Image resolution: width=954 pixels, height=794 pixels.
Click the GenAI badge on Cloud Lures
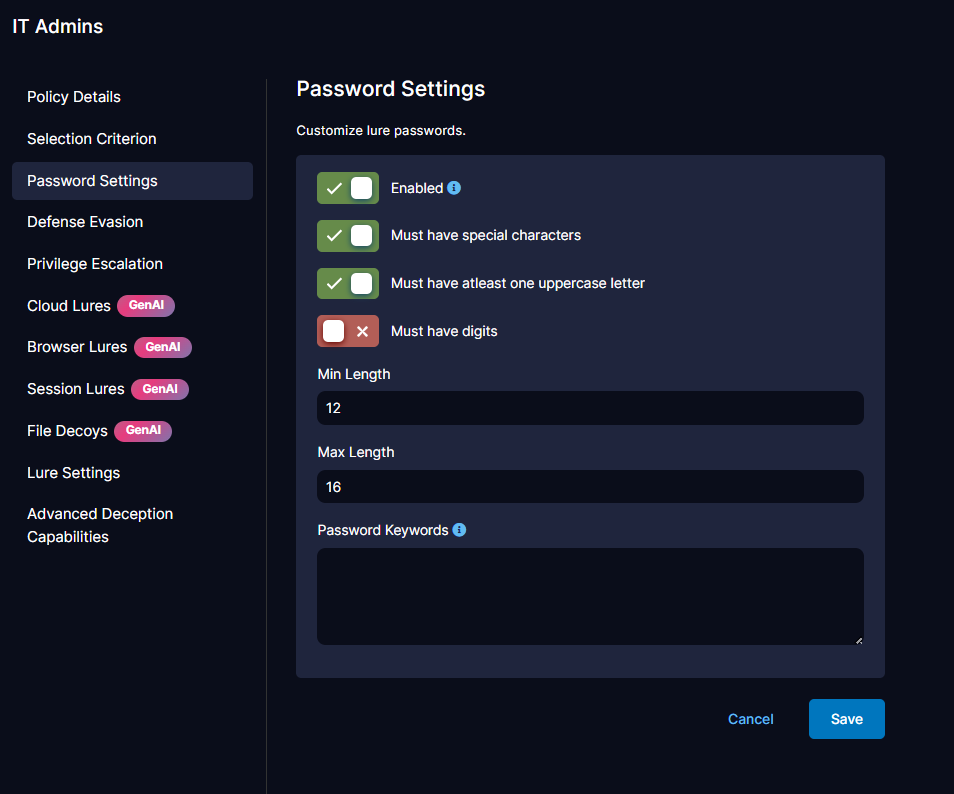(146, 306)
